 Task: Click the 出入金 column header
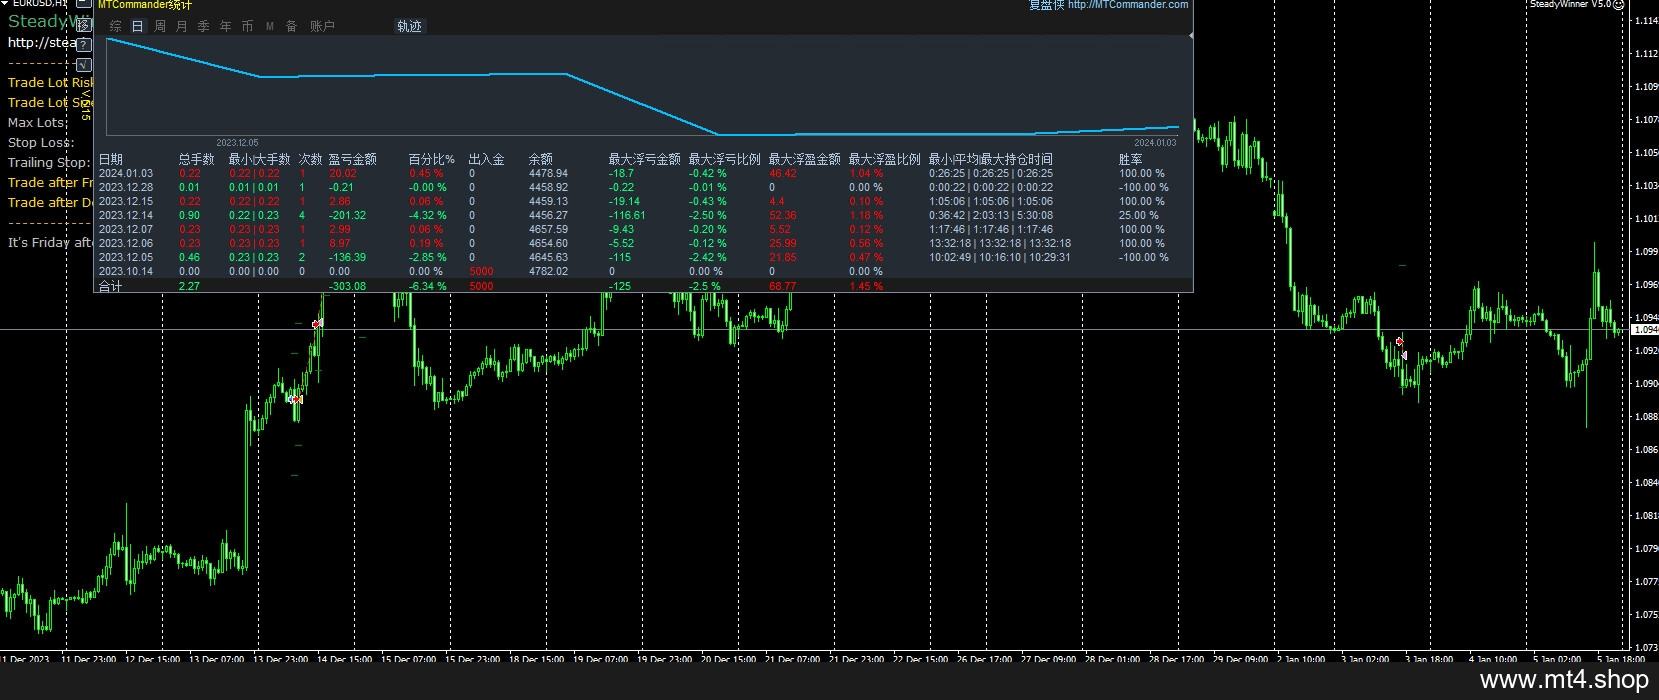tap(487, 159)
